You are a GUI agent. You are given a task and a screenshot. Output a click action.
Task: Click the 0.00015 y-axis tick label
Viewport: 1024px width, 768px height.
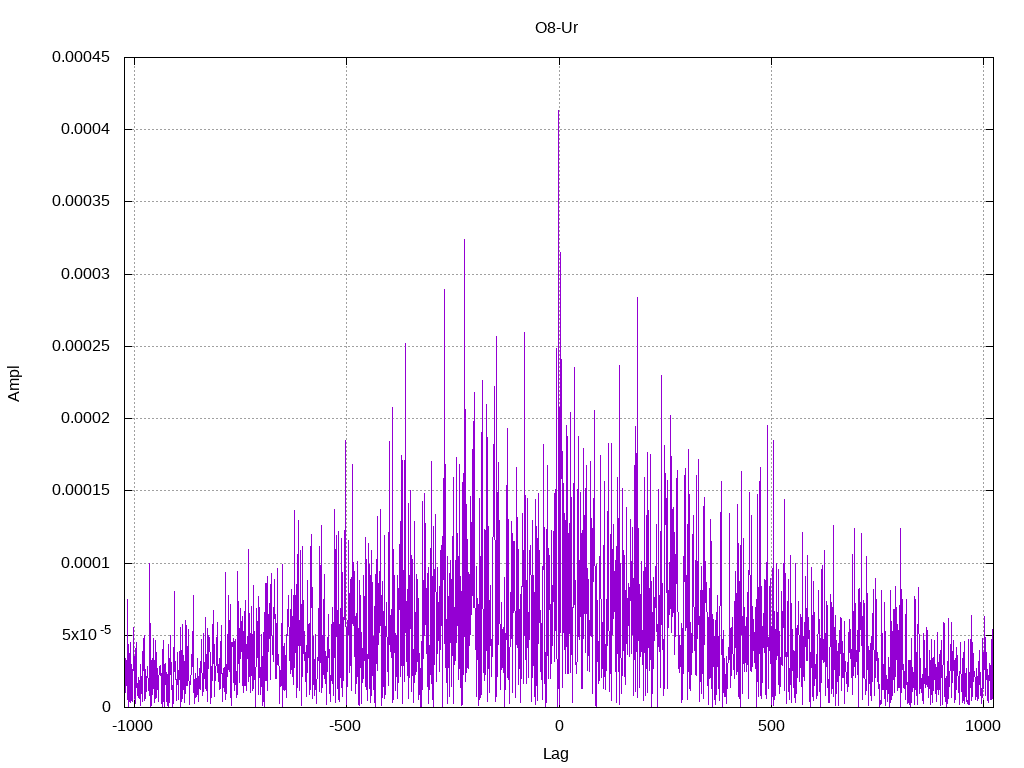(x=81, y=490)
